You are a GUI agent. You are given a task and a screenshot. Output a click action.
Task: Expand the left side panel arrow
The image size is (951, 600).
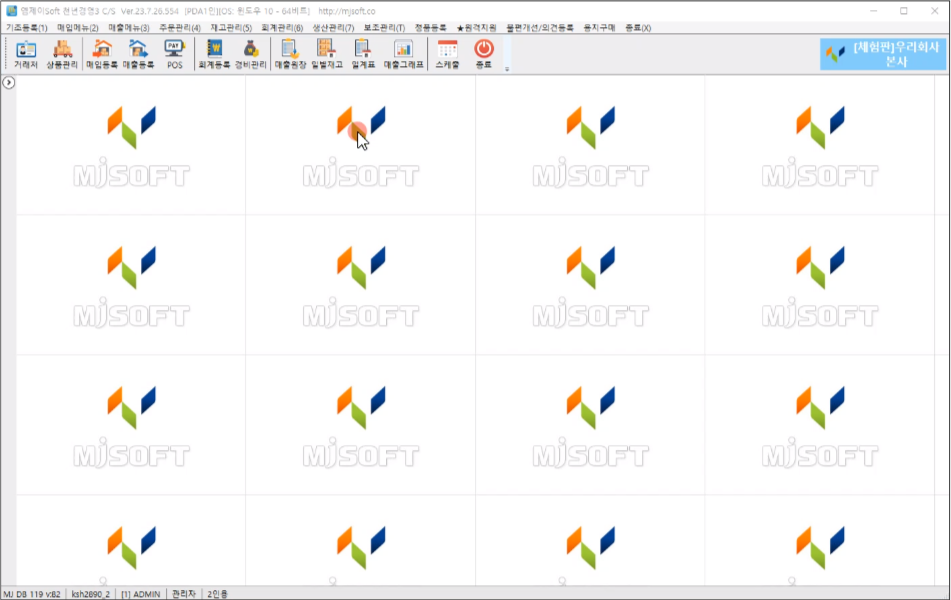coord(8,83)
